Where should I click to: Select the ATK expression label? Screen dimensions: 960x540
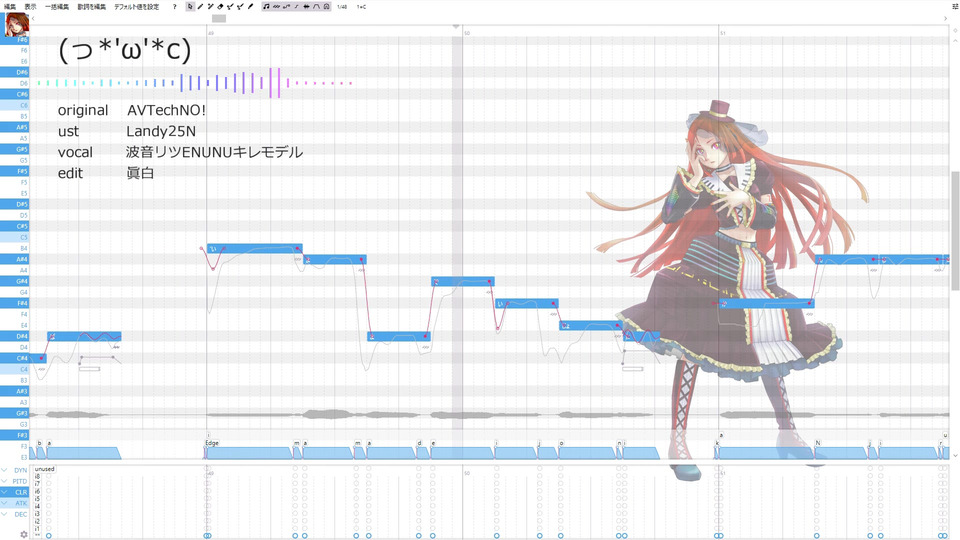[x=21, y=503]
